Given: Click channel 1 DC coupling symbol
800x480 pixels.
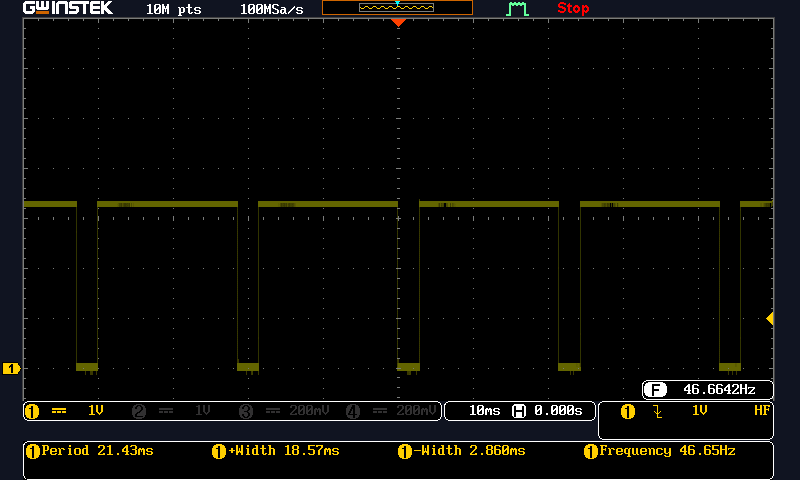Looking at the screenshot, I should coord(59,411).
